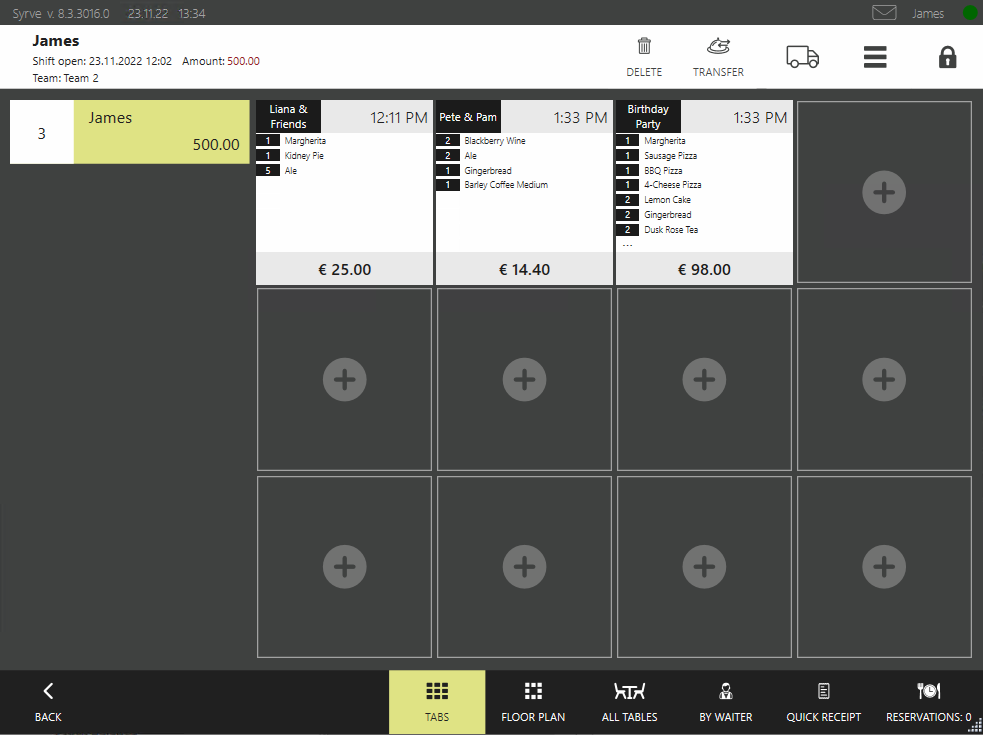The width and height of the screenshot is (983, 735).
Task: Open the delivery truck icon
Action: [802, 57]
